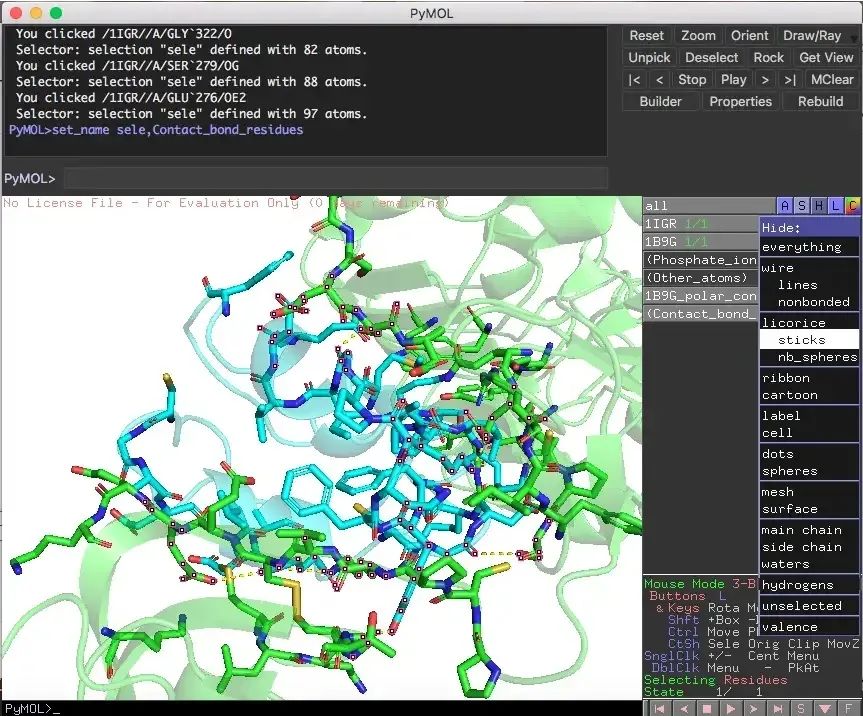Click the rainbow C color icon on the all row
This screenshot has width=863, height=716.
853,205
